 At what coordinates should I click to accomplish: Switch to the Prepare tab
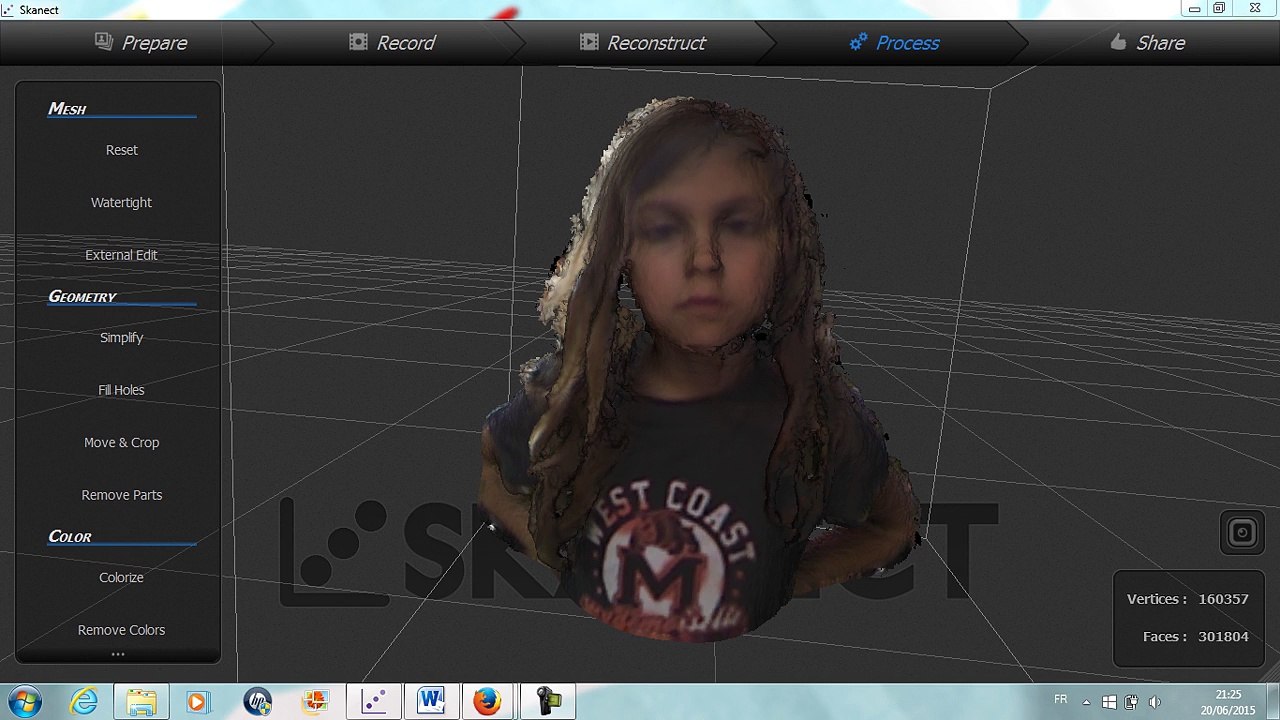coord(141,43)
